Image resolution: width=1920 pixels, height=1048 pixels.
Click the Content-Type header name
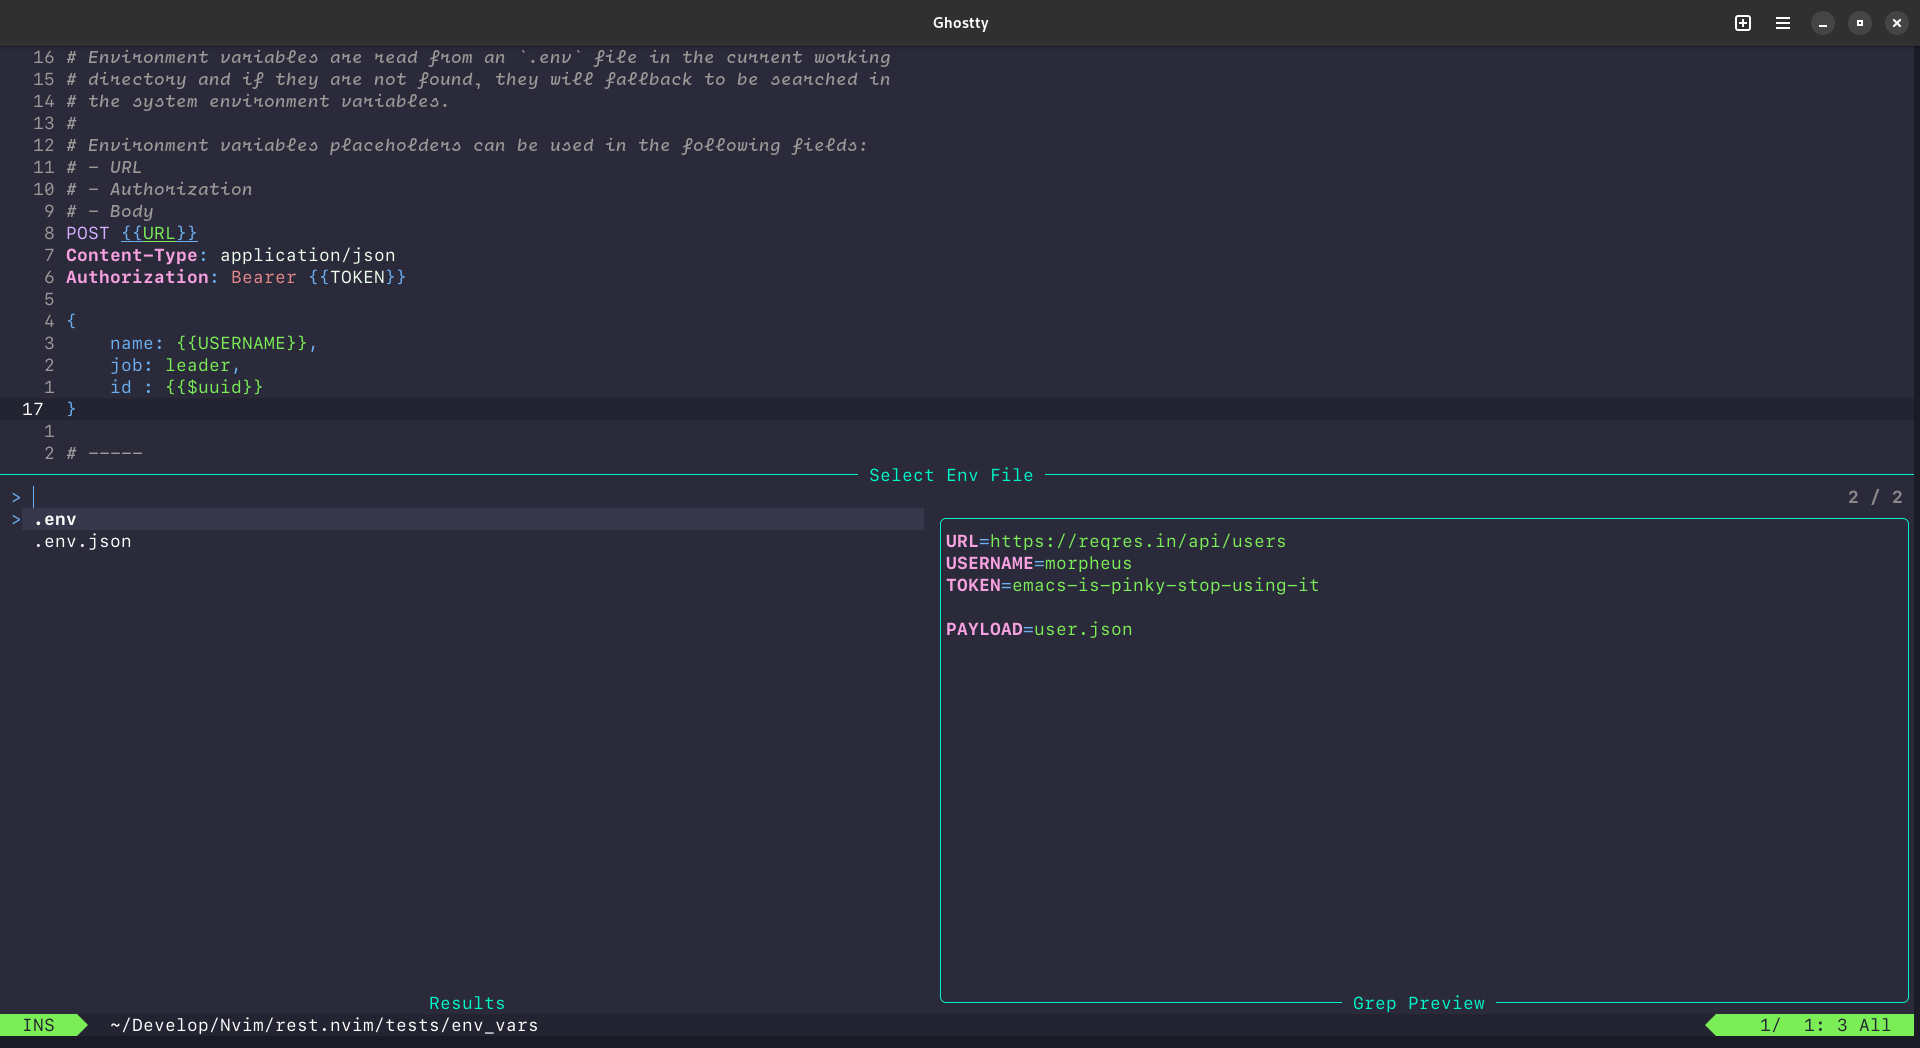pyautogui.click(x=132, y=255)
